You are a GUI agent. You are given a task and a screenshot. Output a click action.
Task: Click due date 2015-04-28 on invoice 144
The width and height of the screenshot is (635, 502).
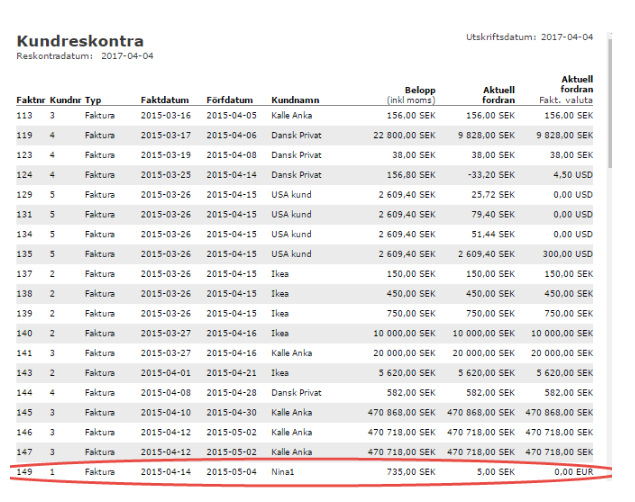232,391
